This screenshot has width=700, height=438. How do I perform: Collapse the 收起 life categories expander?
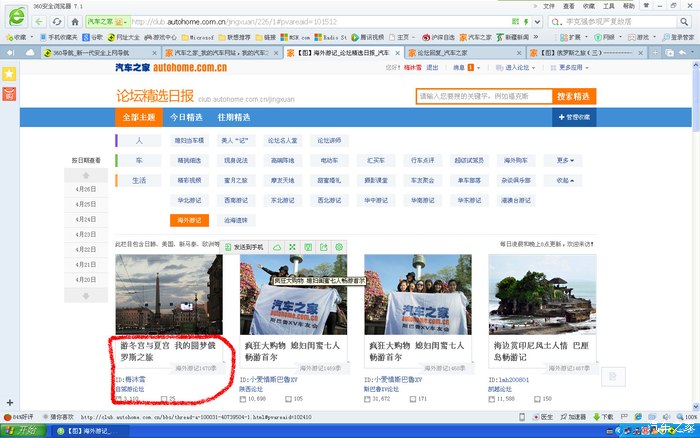tap(567, 180)
